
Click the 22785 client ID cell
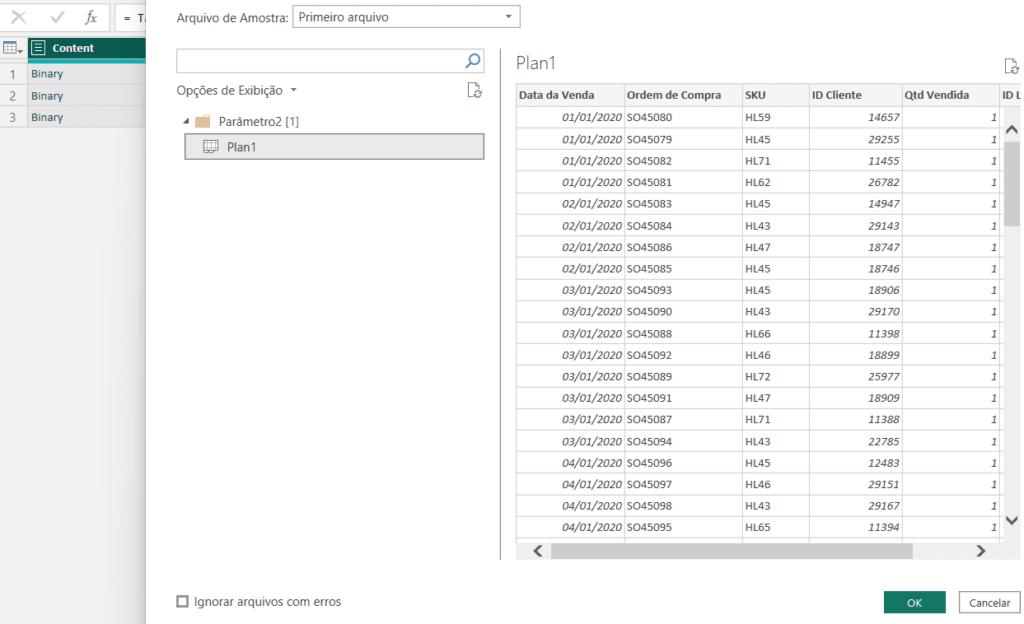pyautogui.click(x=856, y=441)
